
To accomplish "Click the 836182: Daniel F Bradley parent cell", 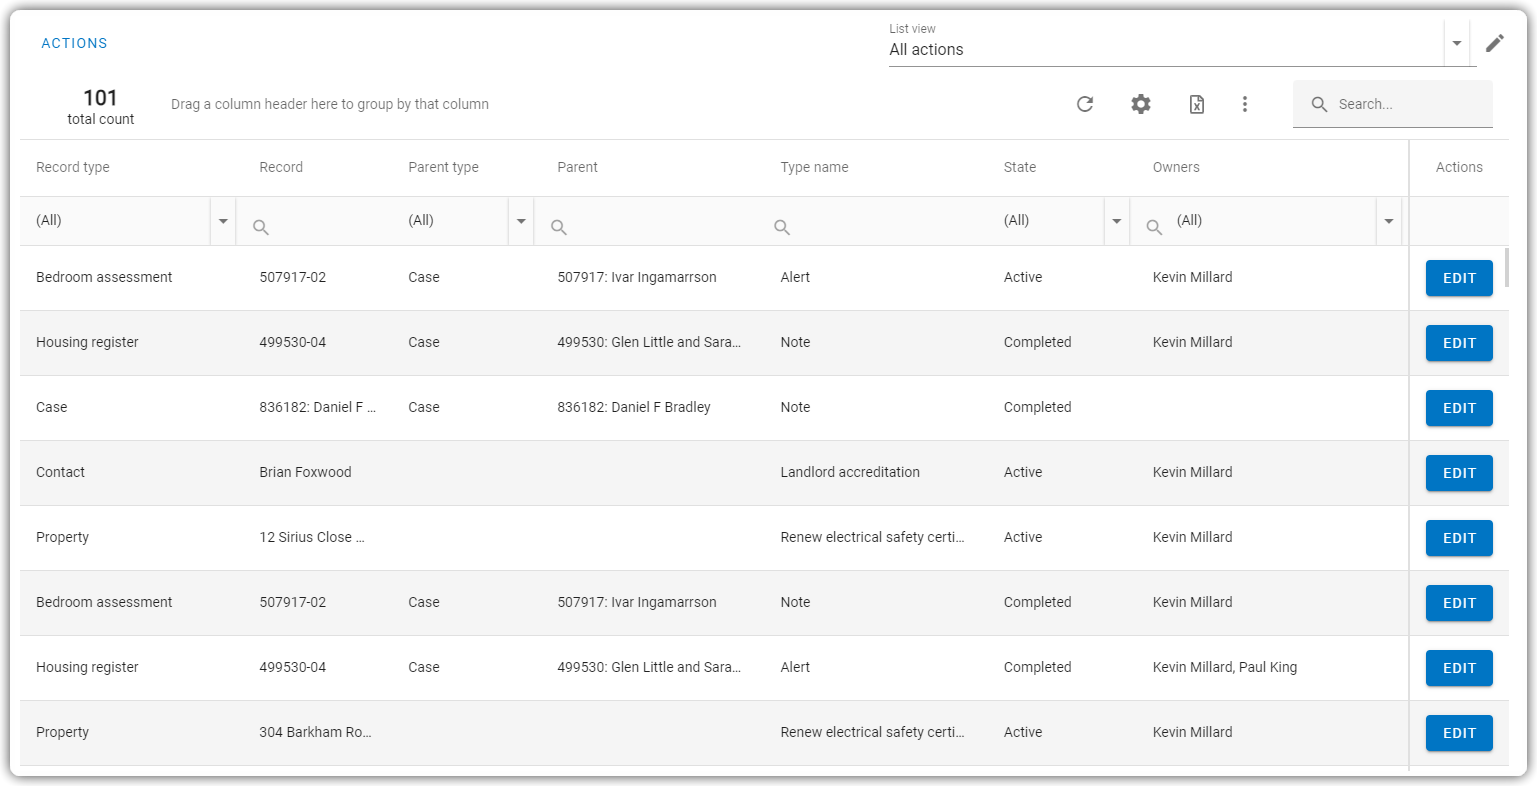I will (x=634, y=407).
